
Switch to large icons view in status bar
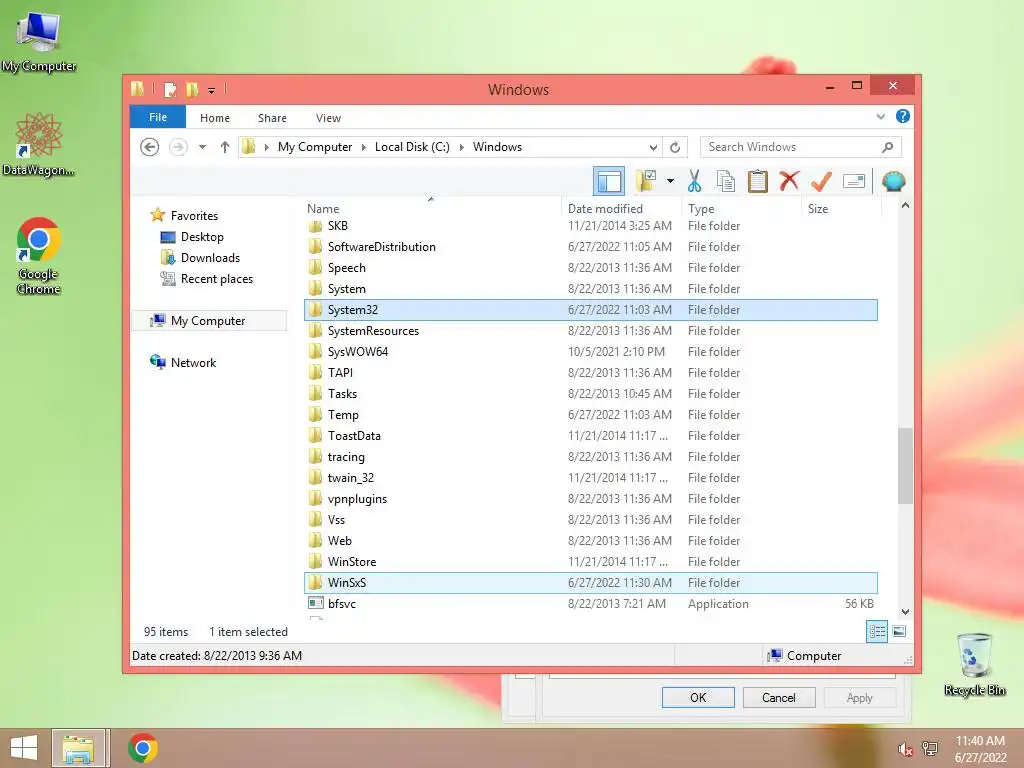pyautogui.click(x=899, y=631)
